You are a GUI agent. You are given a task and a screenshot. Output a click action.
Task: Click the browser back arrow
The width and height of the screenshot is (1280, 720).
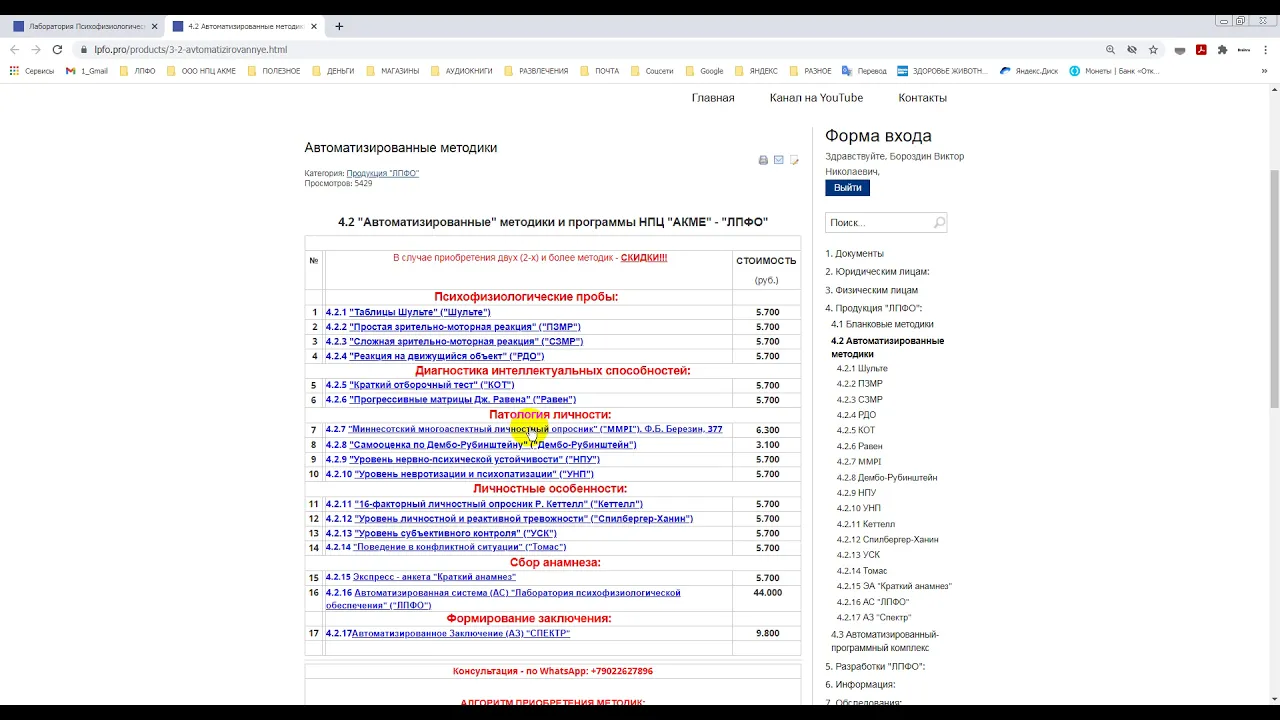point(14,49)
